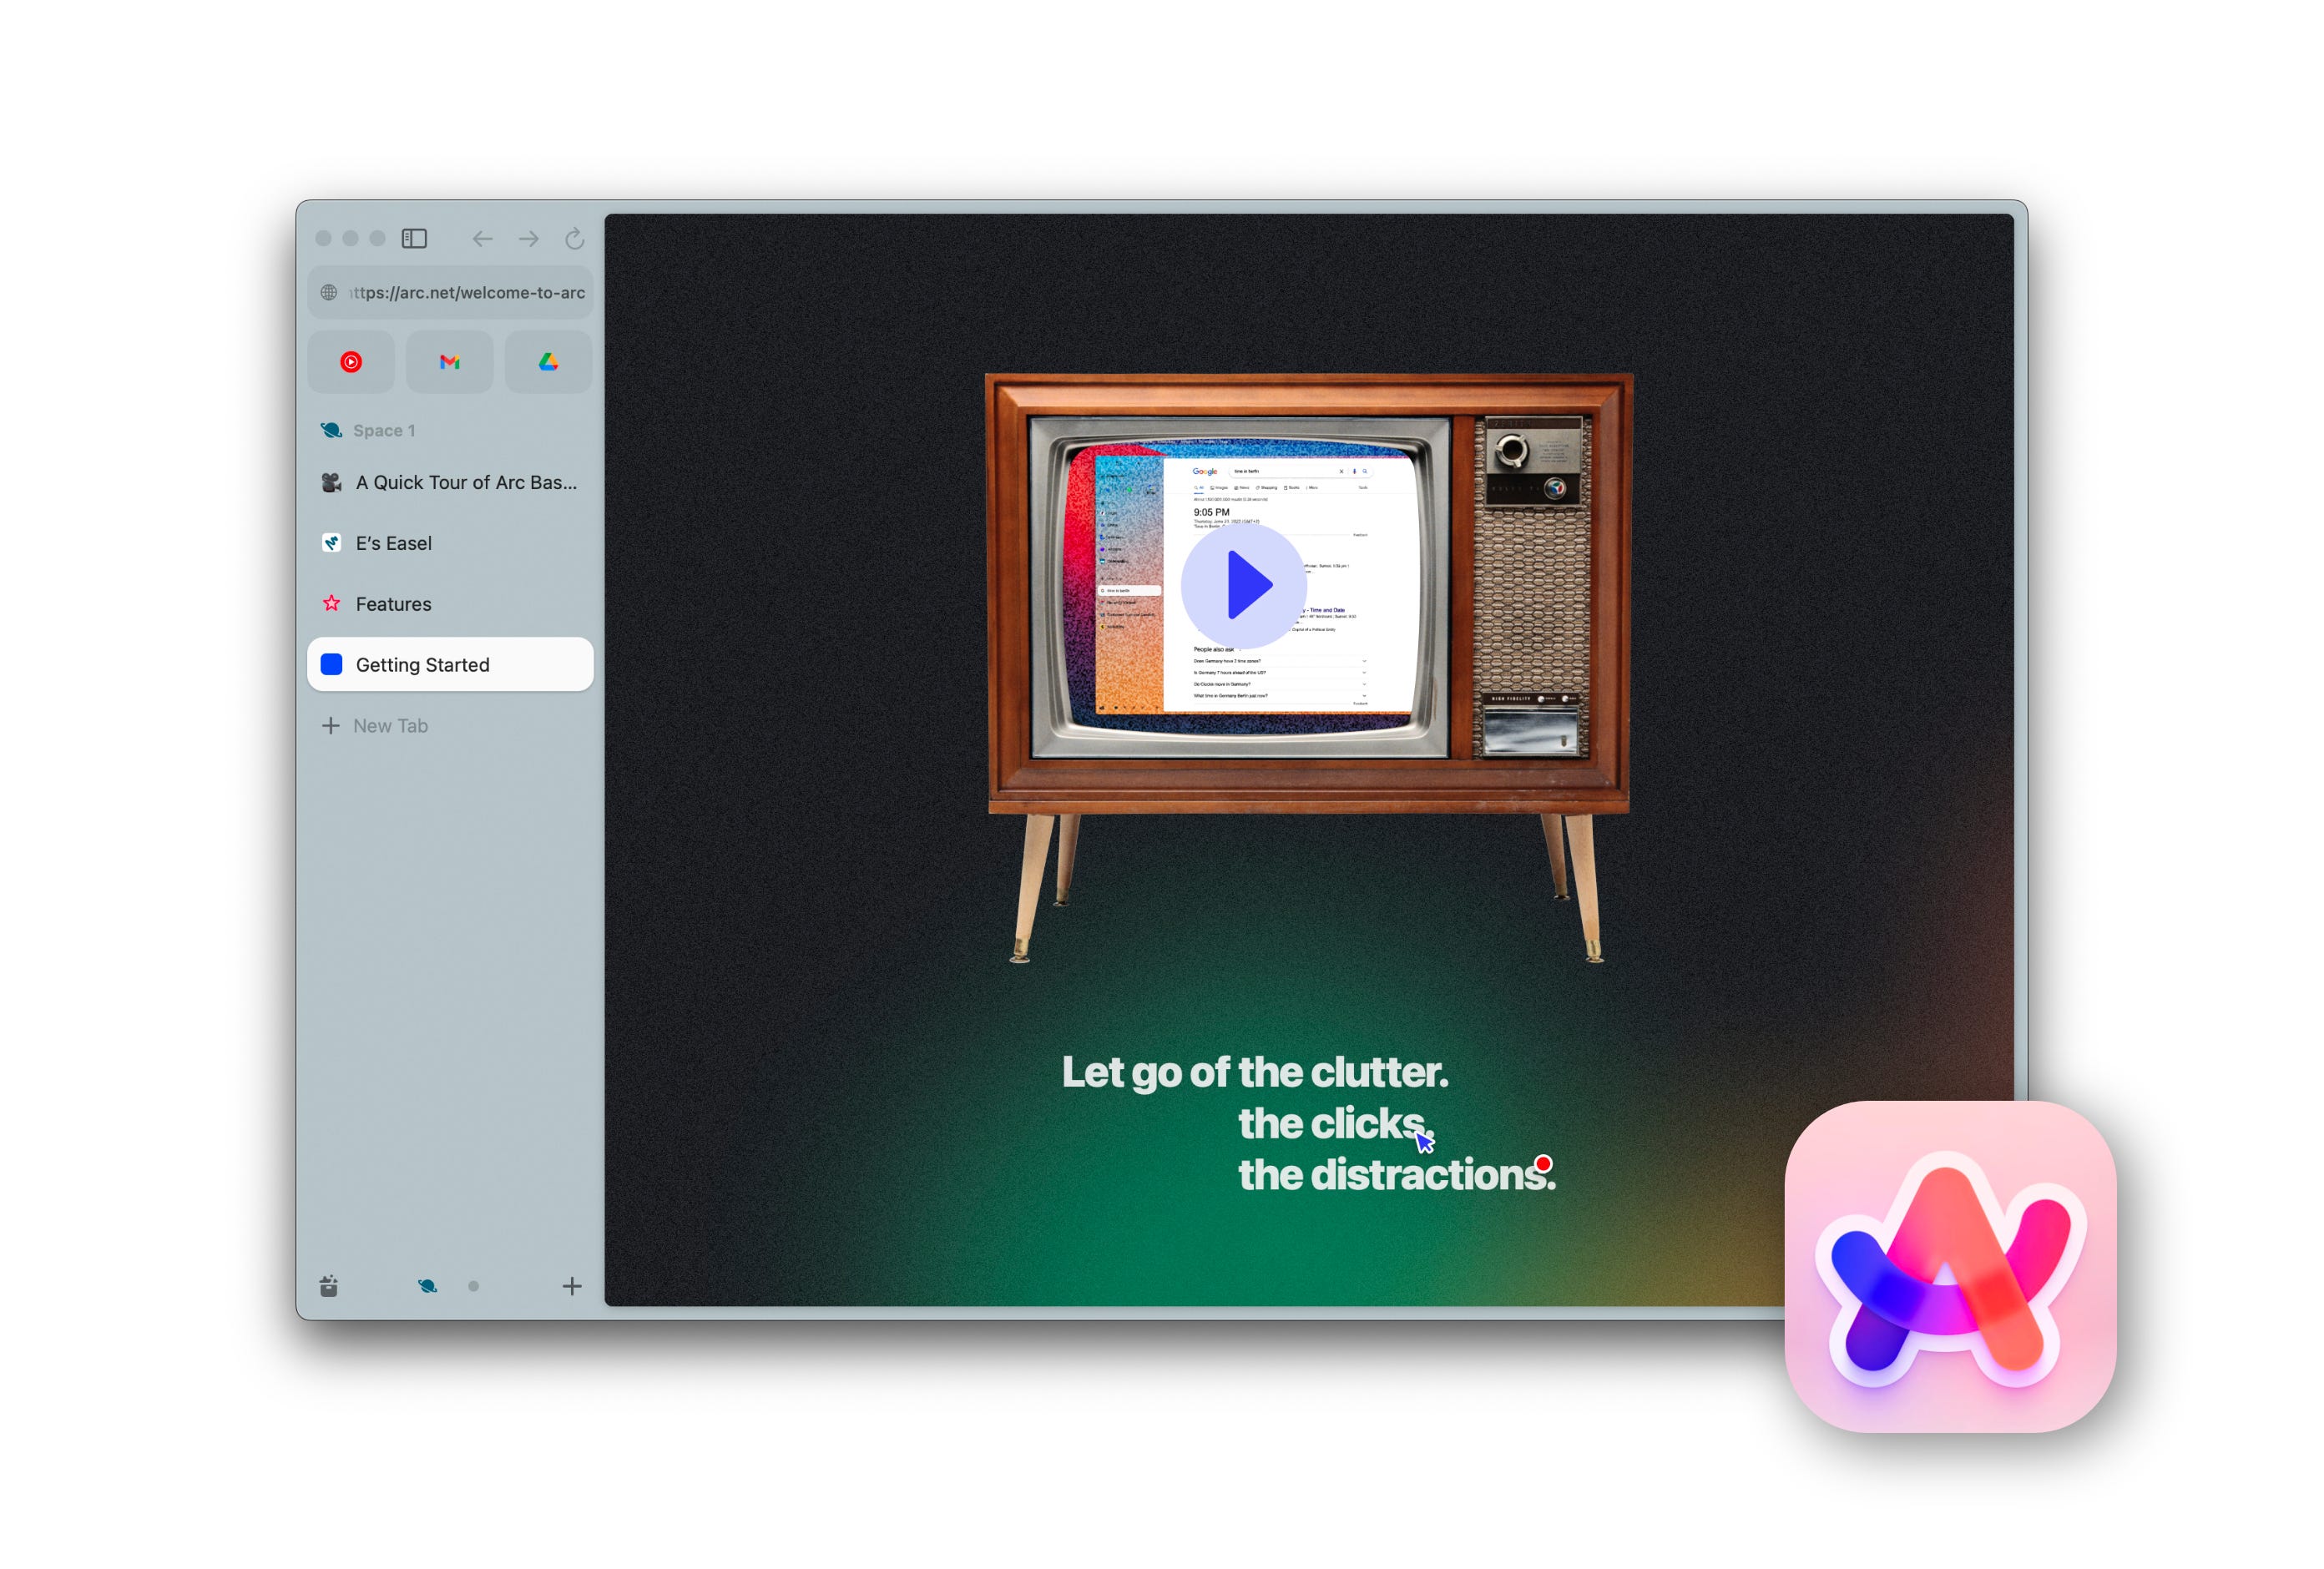Click the star icon on the Features tab
Image resolution: width=2324 pixels, height=1569 pixels.
332,603
